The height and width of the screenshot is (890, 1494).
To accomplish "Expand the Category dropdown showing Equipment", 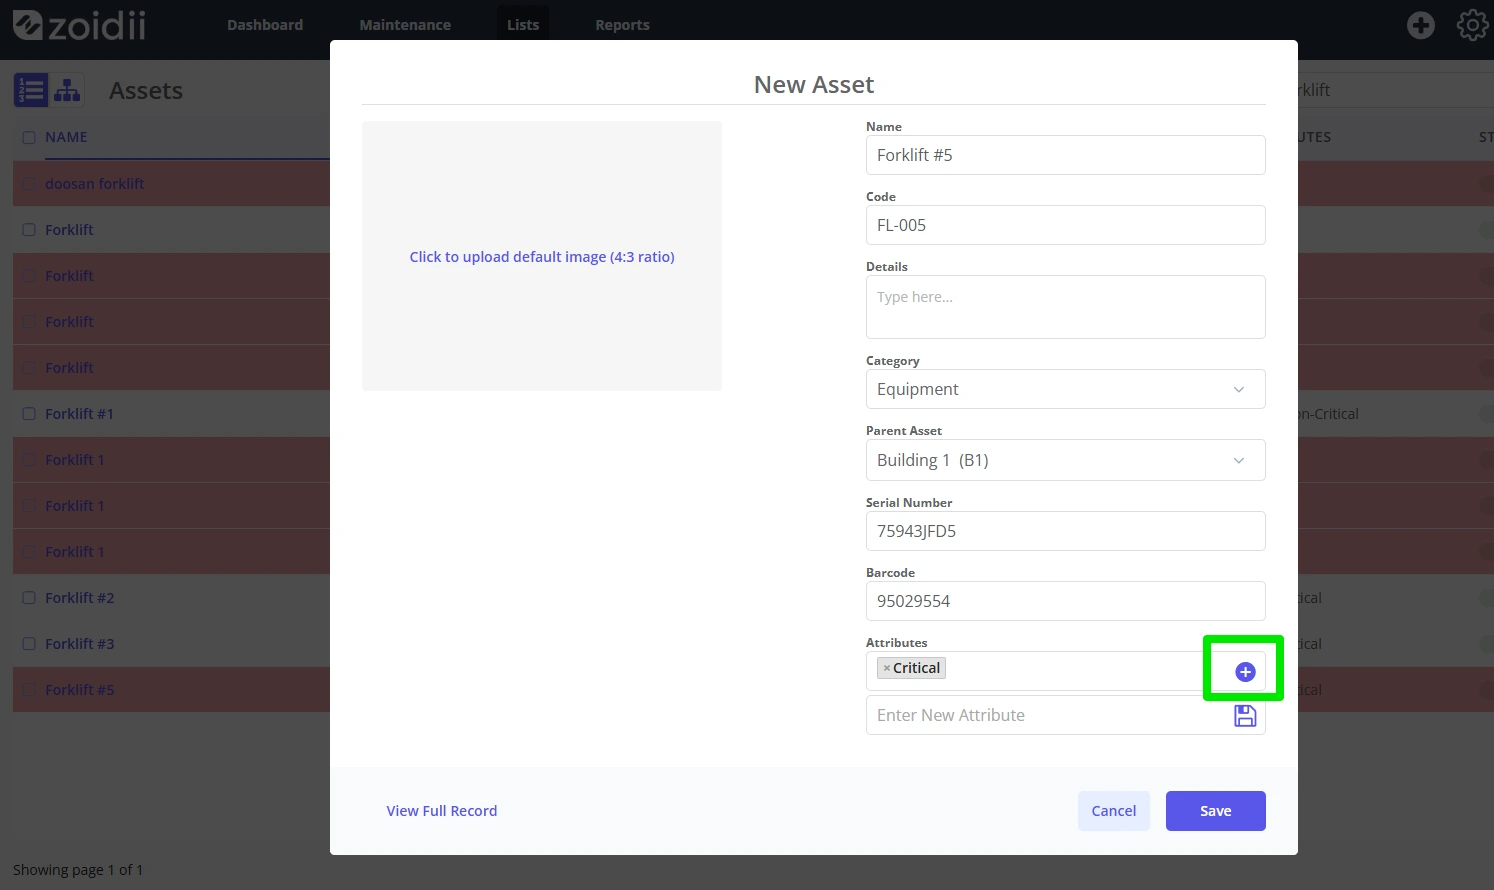I will 1065,389.
